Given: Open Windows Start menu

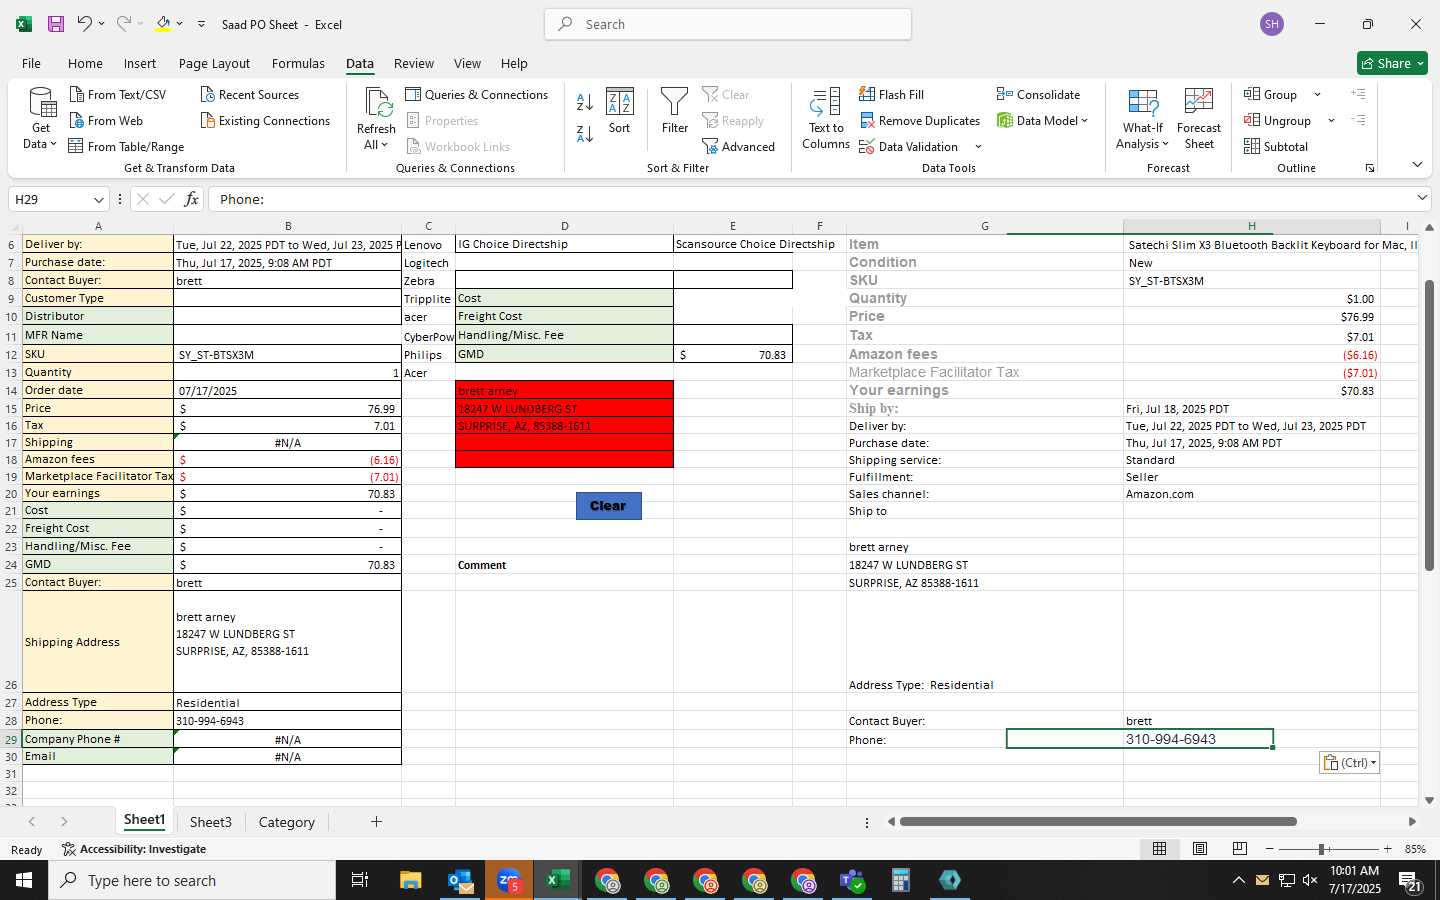Looking at the screenshot, I should [24, 880].
